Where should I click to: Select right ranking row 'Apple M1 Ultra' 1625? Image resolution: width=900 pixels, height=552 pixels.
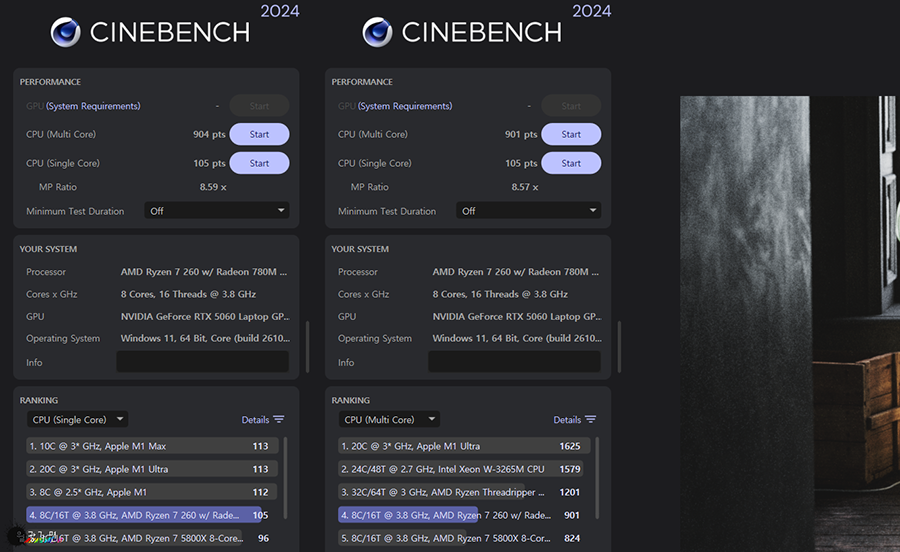click(464, 446)
